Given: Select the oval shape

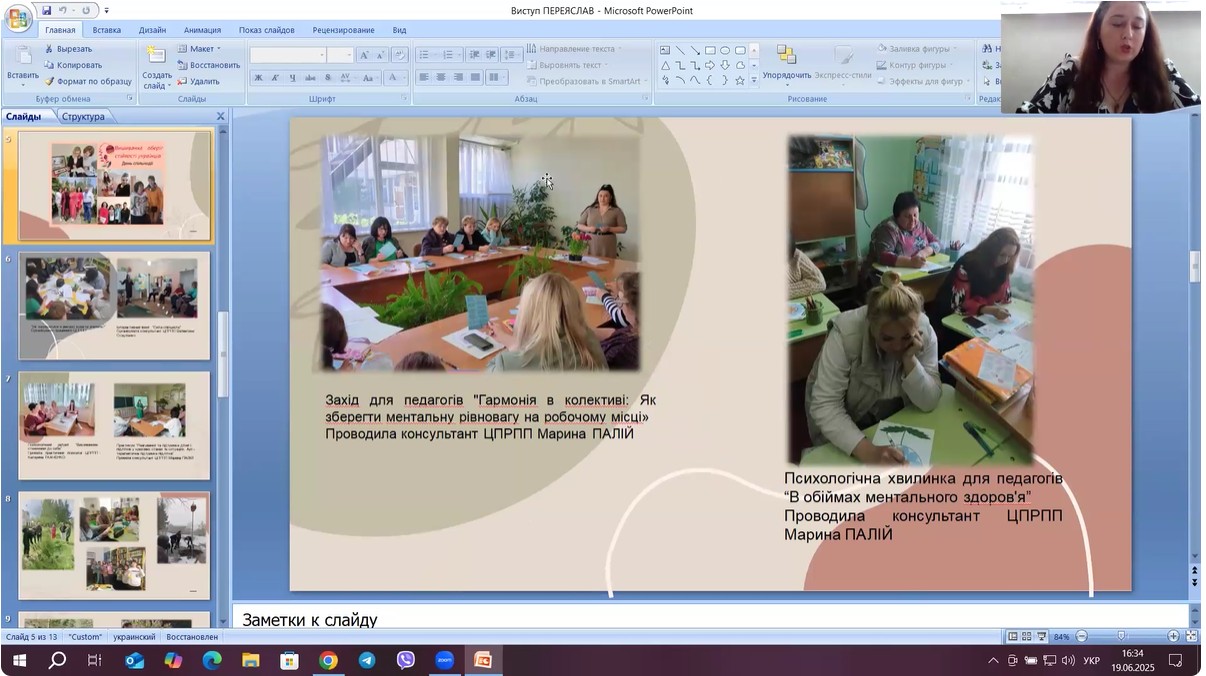Looking at the screenshot, I should pos(725,50).
